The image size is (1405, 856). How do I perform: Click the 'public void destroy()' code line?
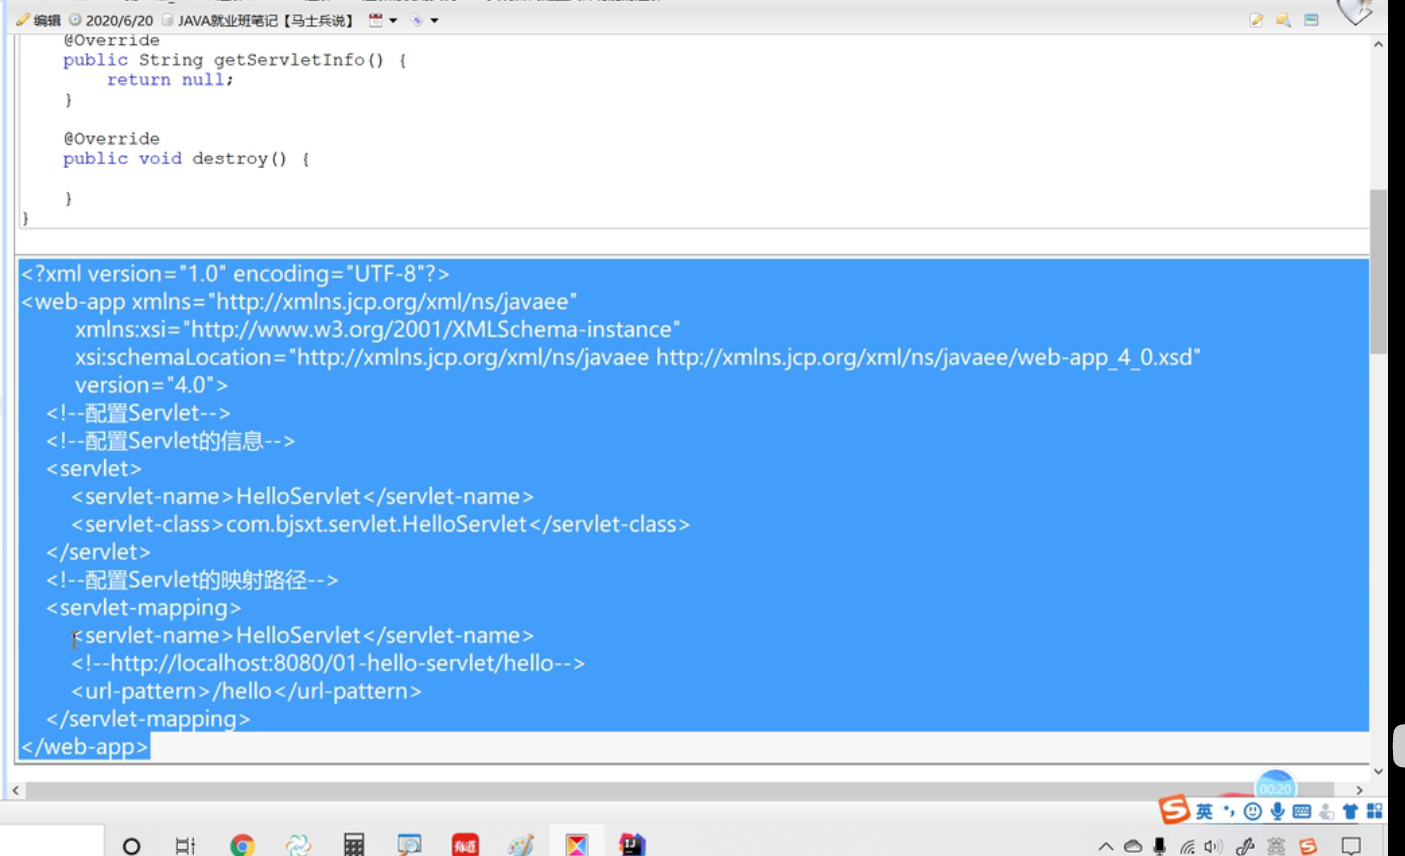pyautogui.click(x=186, y=158)
